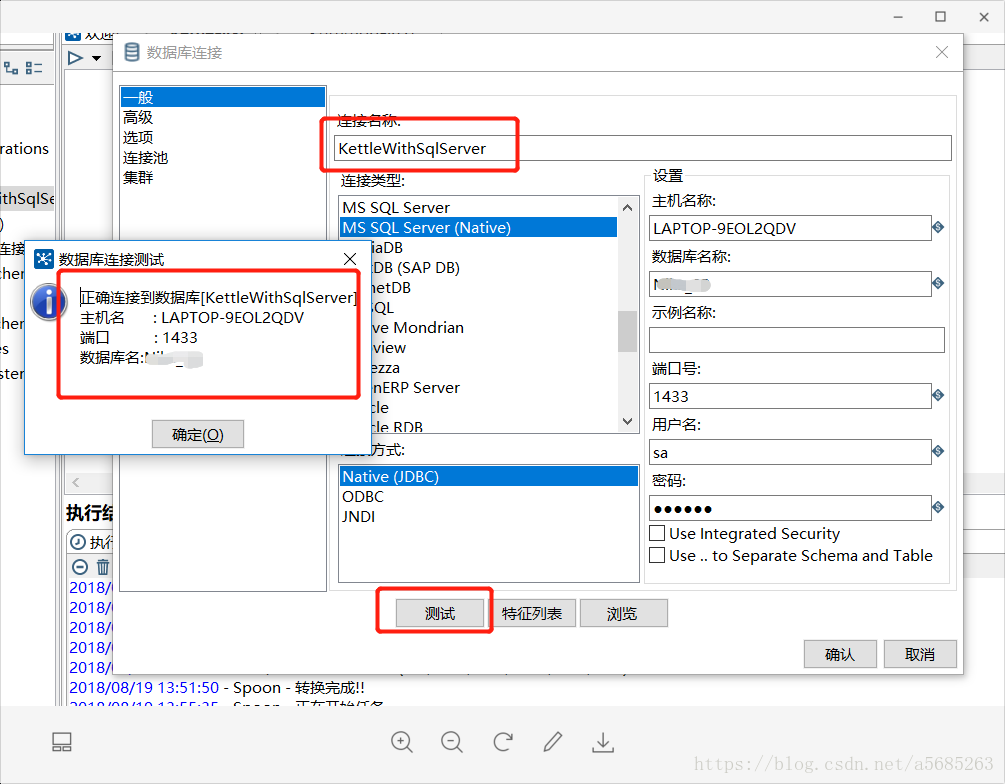Click the scroll left arrow in canvas

76,482
